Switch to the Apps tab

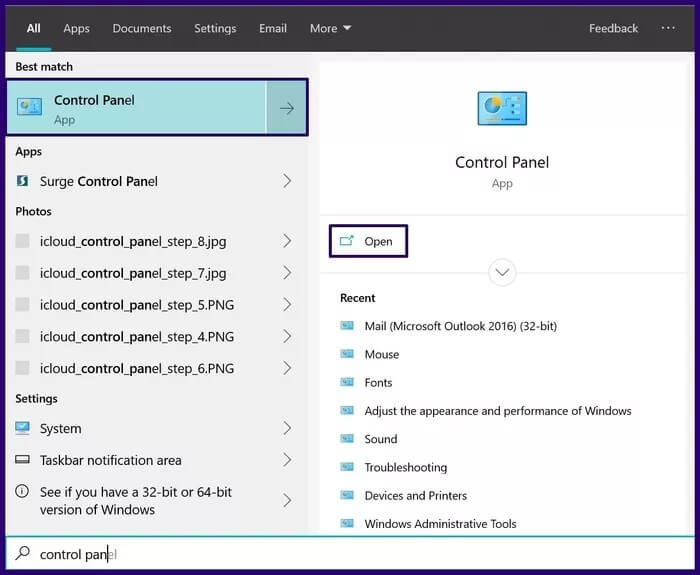click(x=76, y=29)
